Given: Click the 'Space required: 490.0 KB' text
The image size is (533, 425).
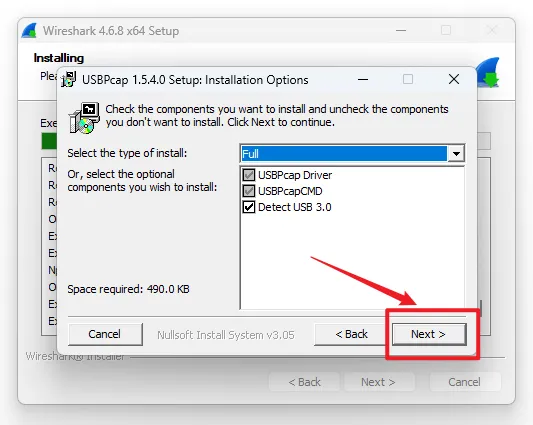Looking at the screenshot, I should click(128, 289).
